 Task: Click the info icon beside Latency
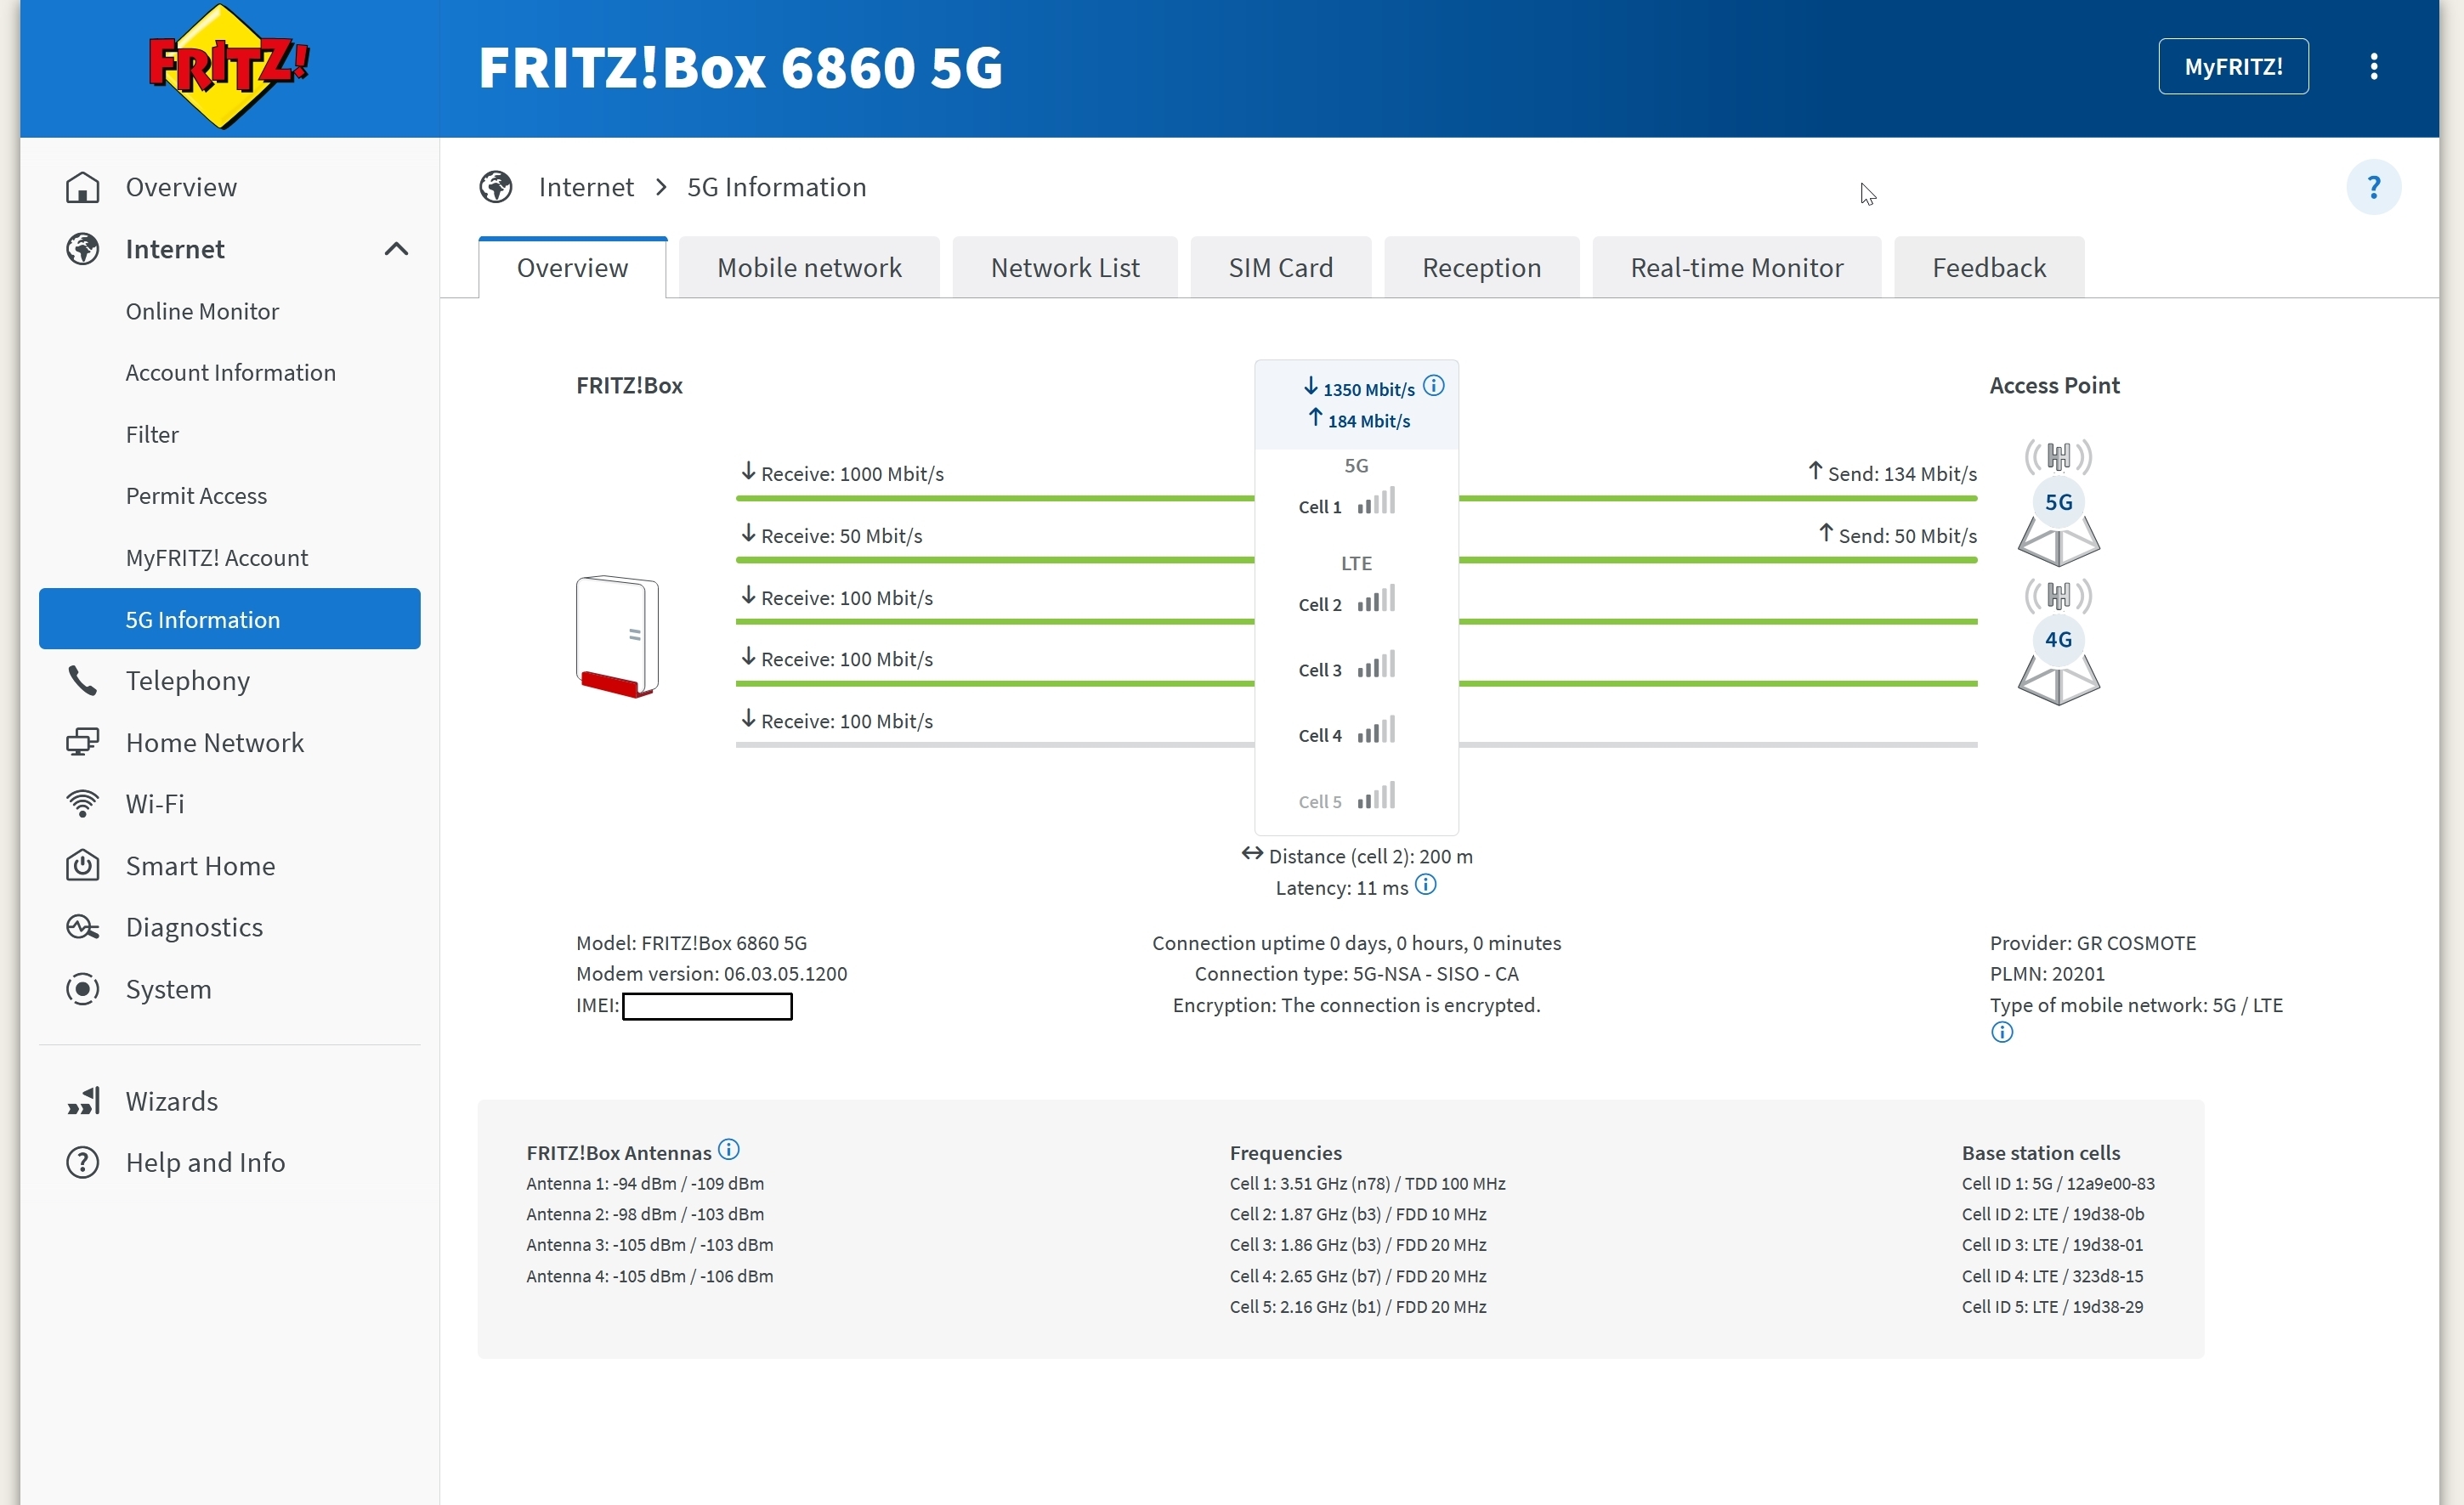point(1426,885)
